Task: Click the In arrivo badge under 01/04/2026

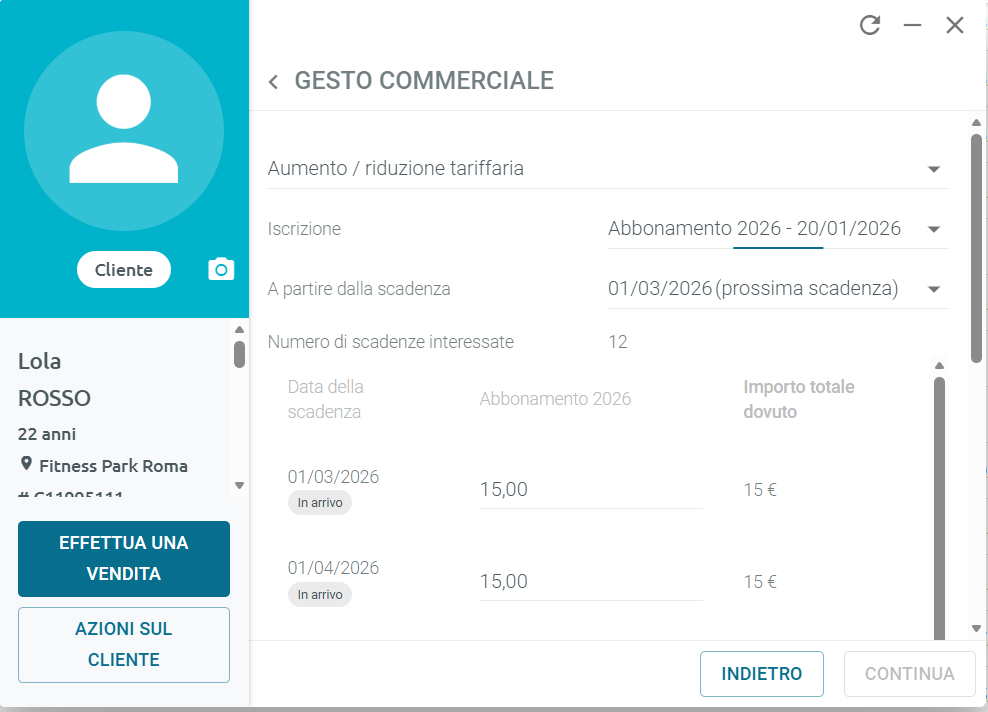Action: pos(320,595)
